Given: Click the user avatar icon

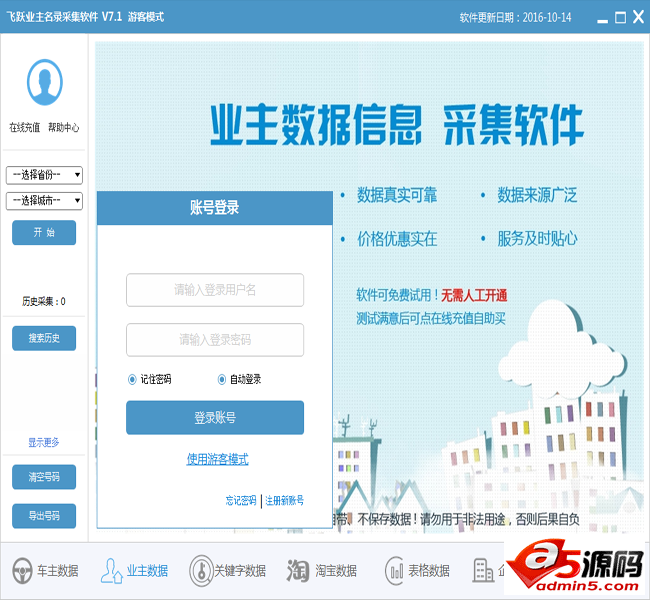Looking at the screenshot, I should pos(45,82).
